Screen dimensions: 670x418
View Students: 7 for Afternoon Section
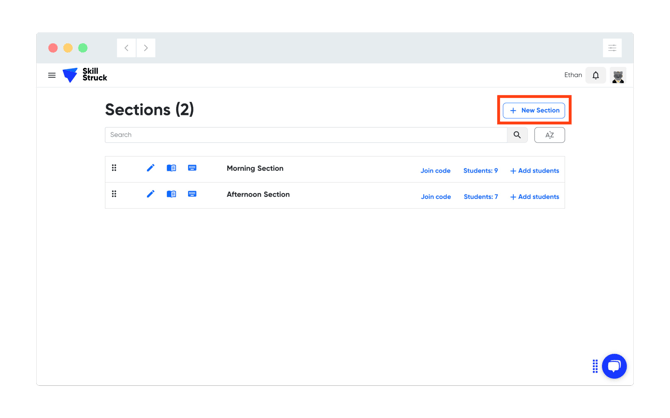point(480,197)
